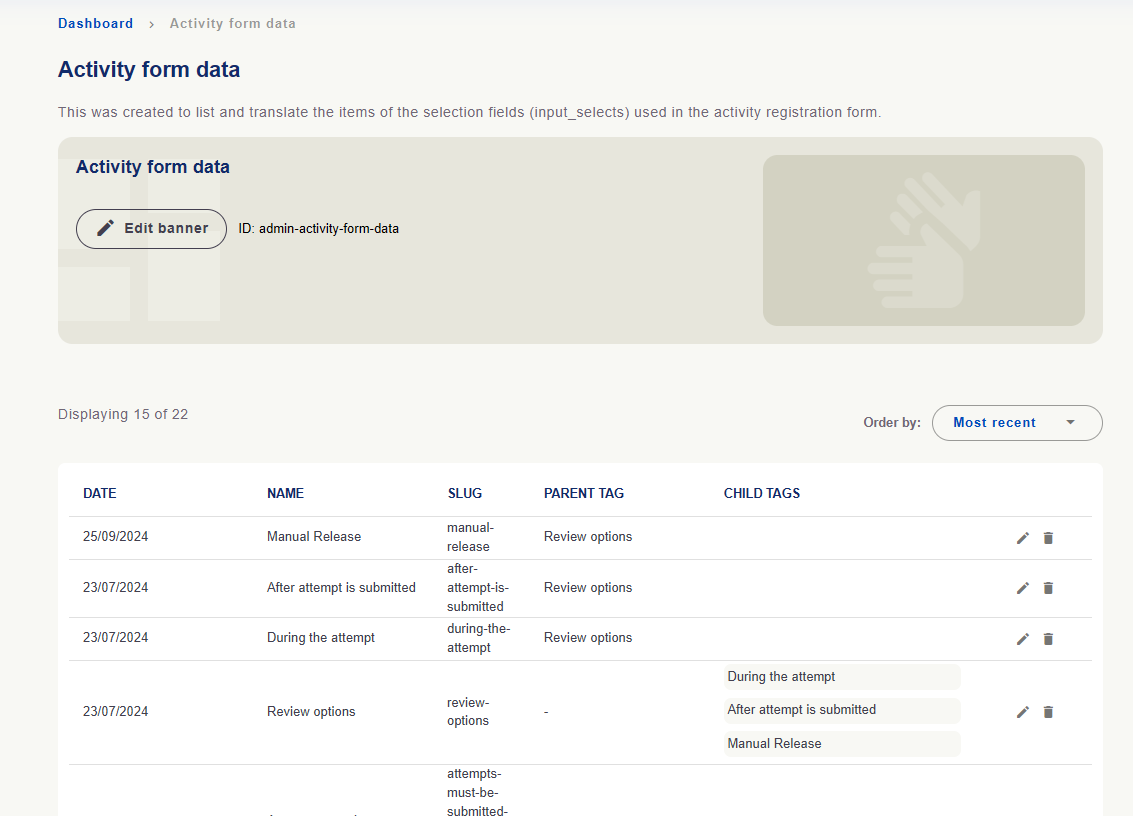The width and height of the screenshot is (1133, 816).
Task: Click the ID admin-activity-form-data text
Action: (319, 228)
